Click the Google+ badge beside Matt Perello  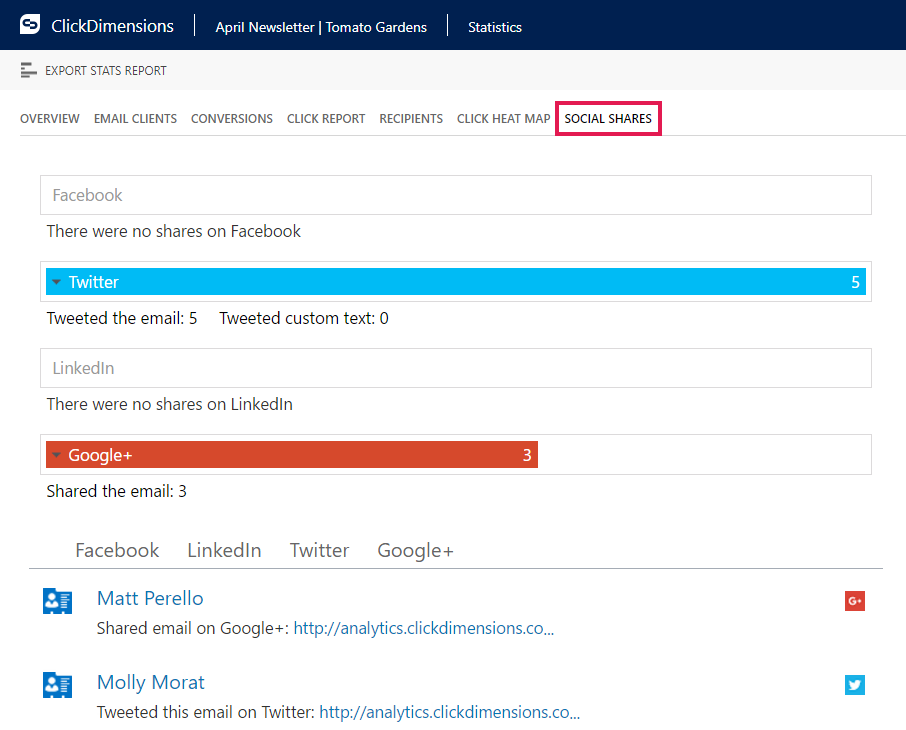point(855,601)
